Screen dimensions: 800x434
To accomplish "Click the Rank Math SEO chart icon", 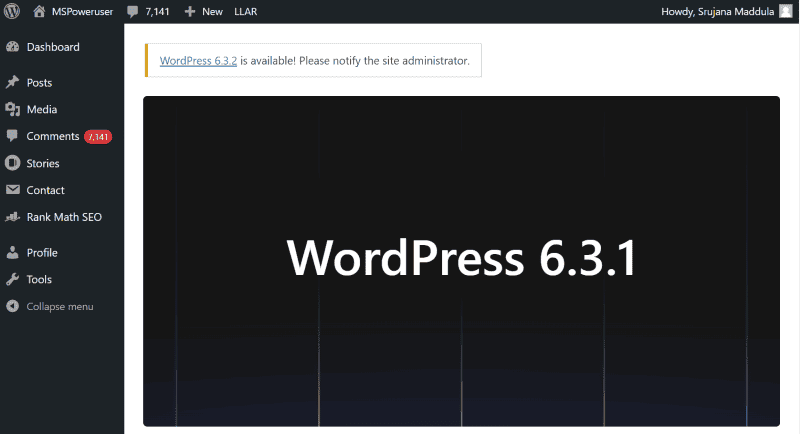I will click(x=13, y=217).
